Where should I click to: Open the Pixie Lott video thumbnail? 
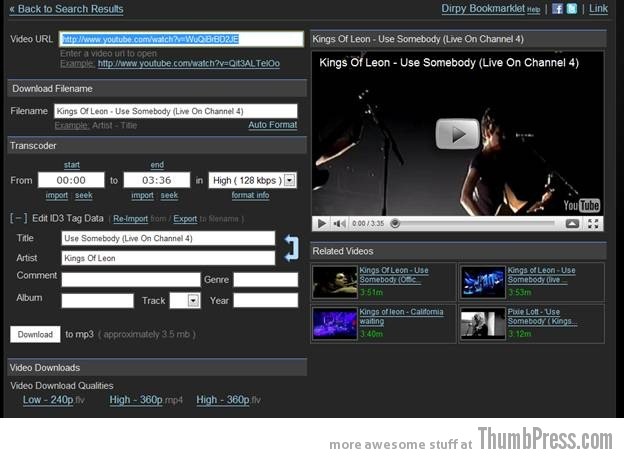(483, 323)
